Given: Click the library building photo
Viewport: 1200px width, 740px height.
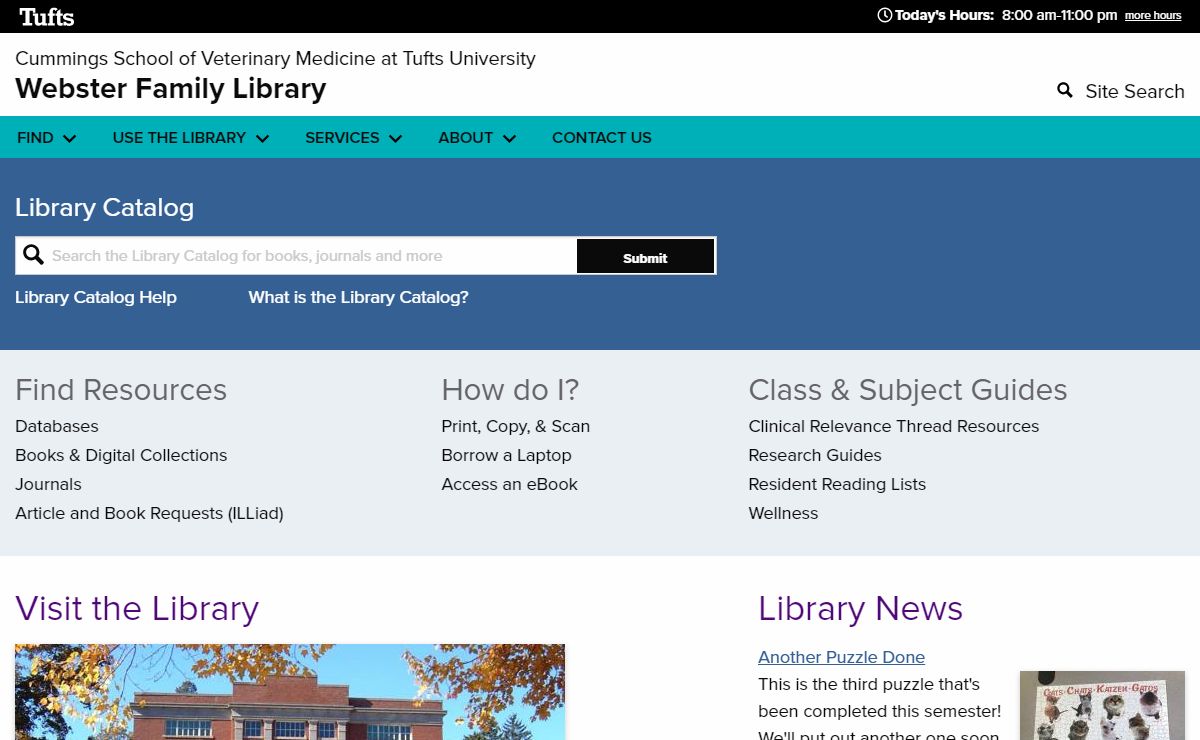Looking at the screenshot, I should pos(290,692).
